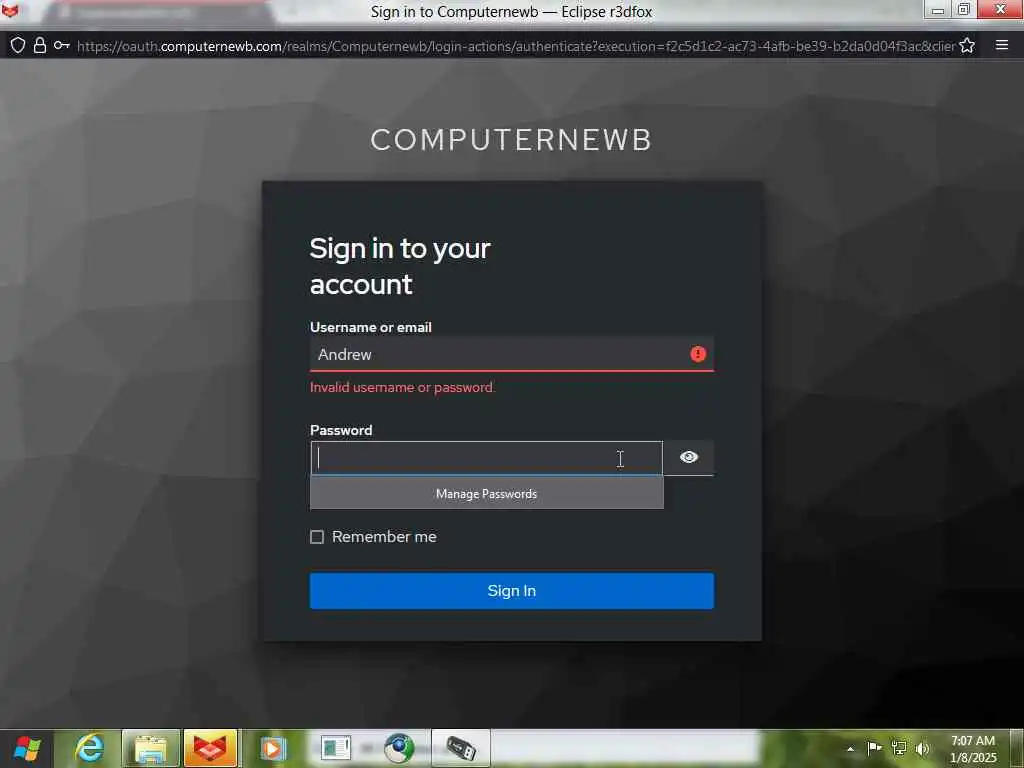Check the Remember me checkbox
The width and height of the screenshot is (1024, 768).
pyautogui.click(x=317, y=537)
